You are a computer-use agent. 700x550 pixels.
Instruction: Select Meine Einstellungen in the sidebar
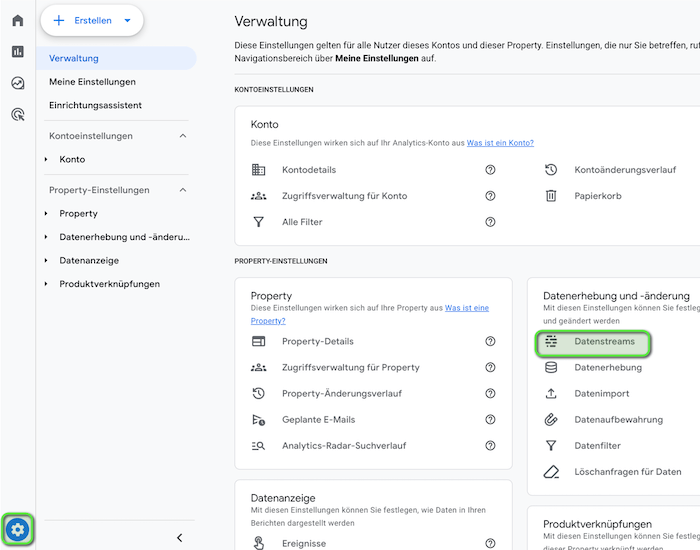[92, 82]
